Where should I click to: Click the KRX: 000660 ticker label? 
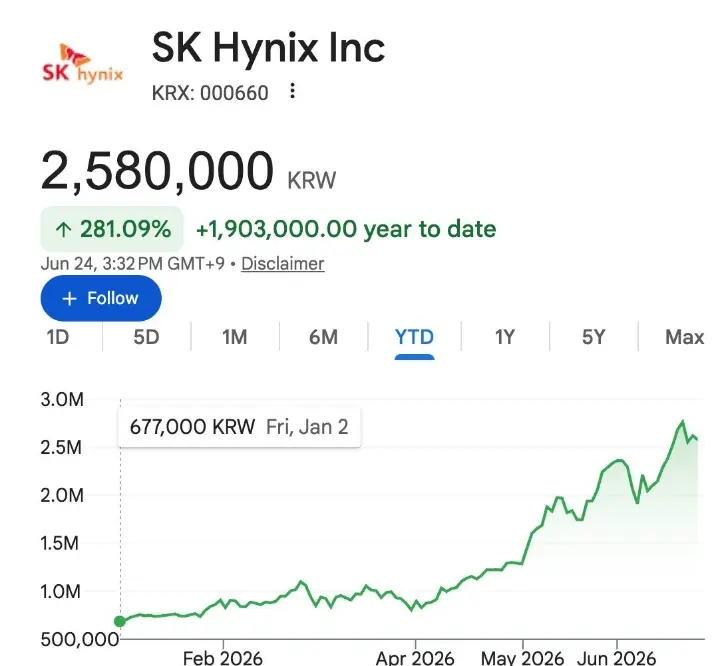click(210, 93)
